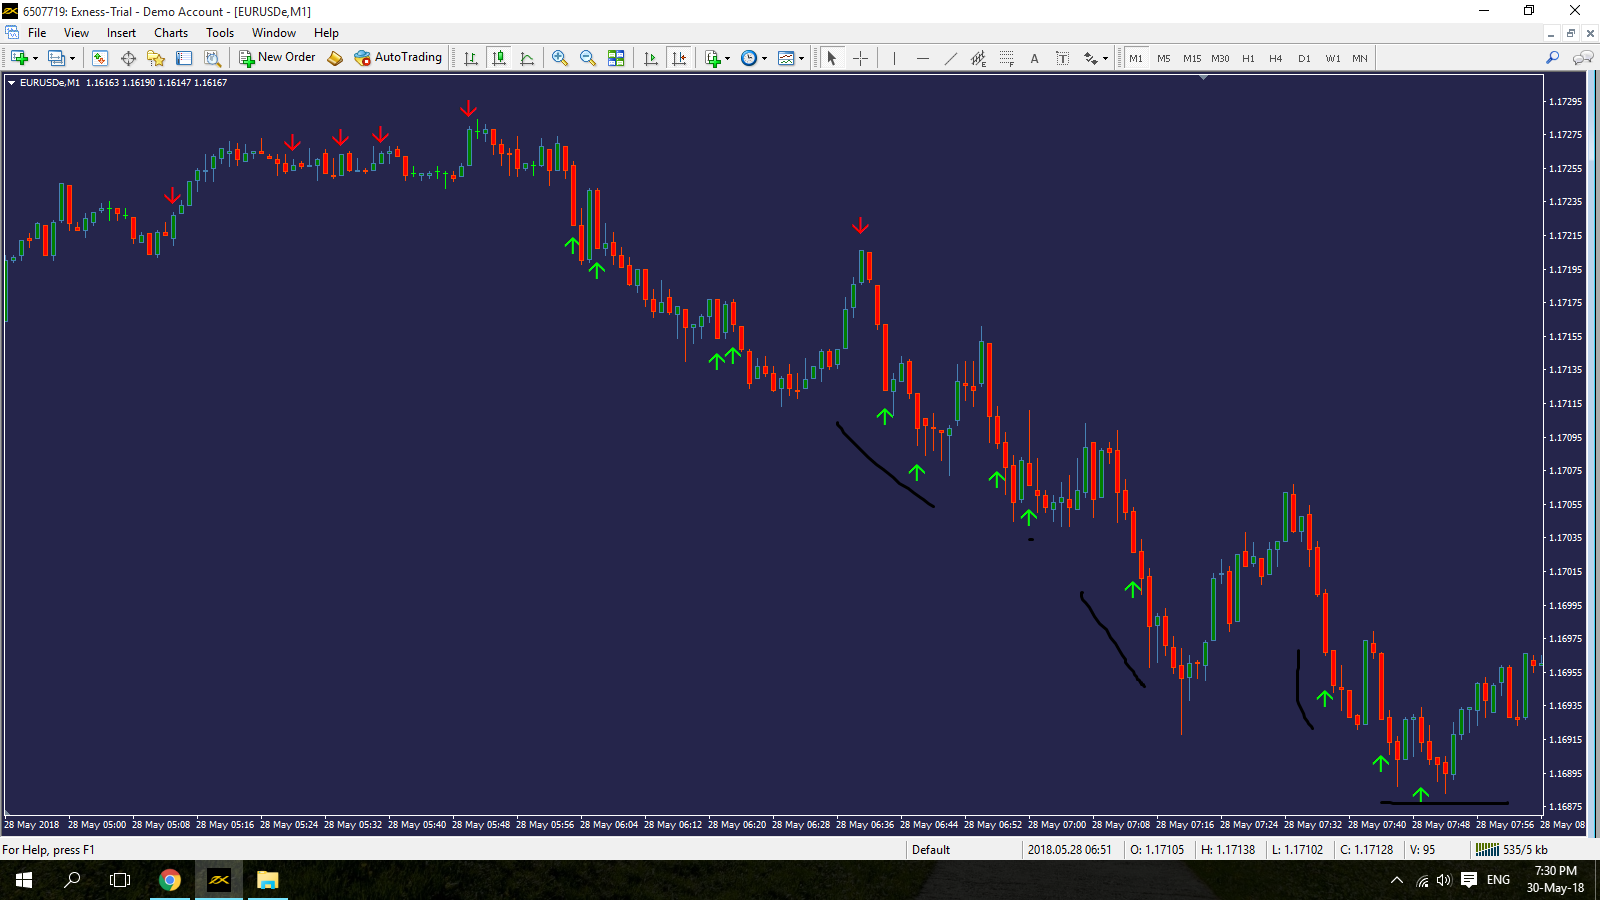Open the Charts menu
The image size is (1600, 900).
(171, 33)
